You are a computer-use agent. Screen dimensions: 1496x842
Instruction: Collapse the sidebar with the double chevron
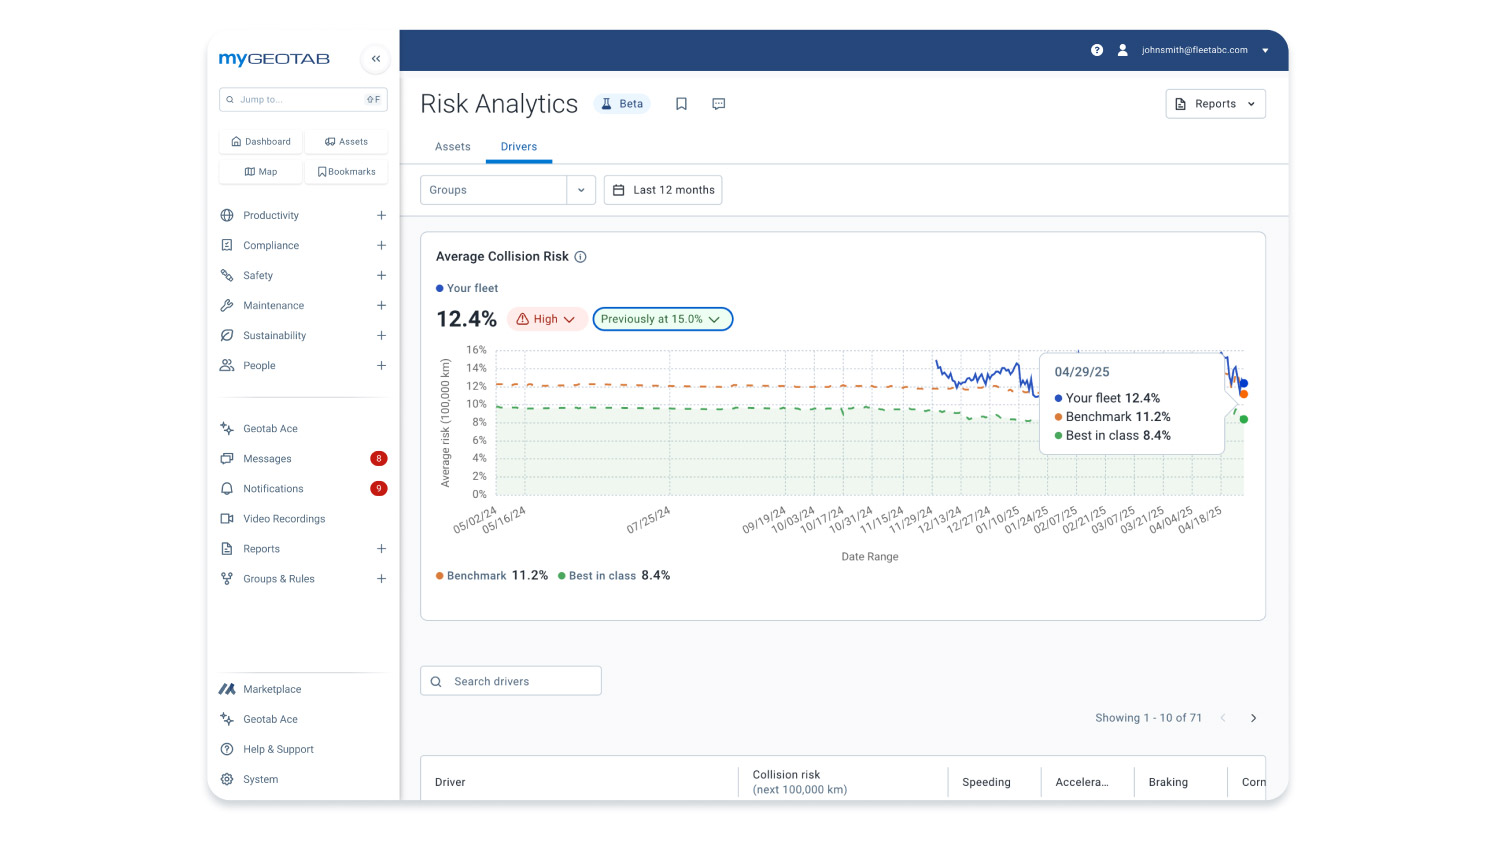click(375, 59)
